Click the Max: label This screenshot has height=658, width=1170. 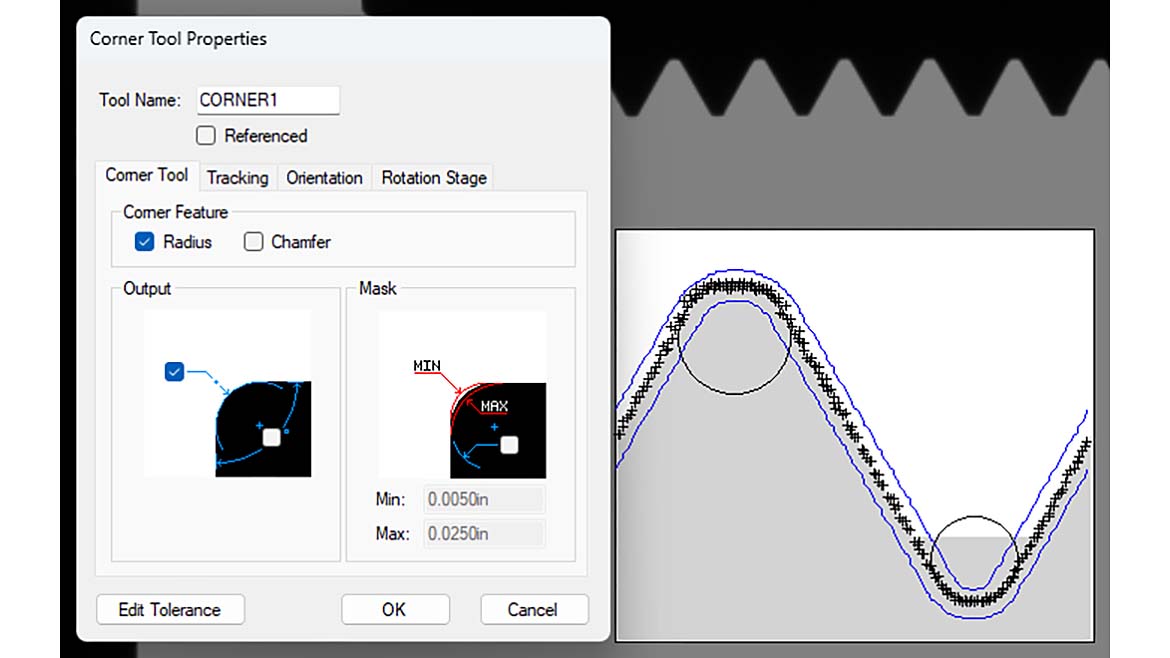click(392, 533)
